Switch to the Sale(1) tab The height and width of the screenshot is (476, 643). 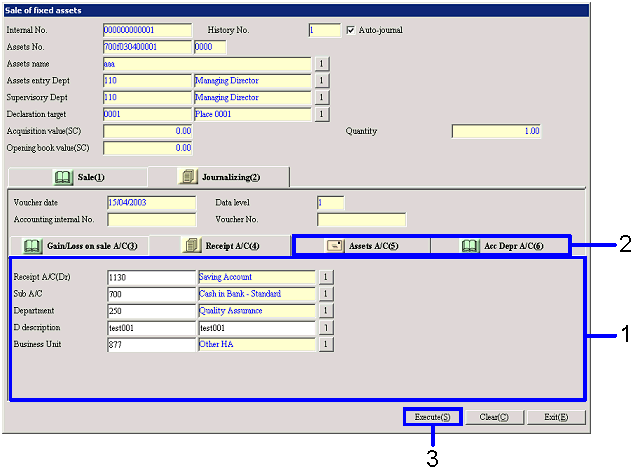pyautogui.click(x=78, y=177)
